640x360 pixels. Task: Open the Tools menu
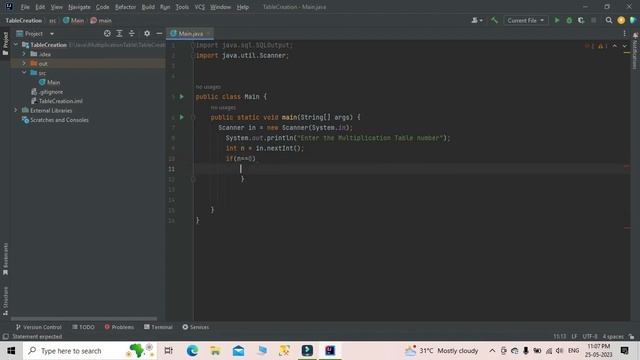coord(182,7)
